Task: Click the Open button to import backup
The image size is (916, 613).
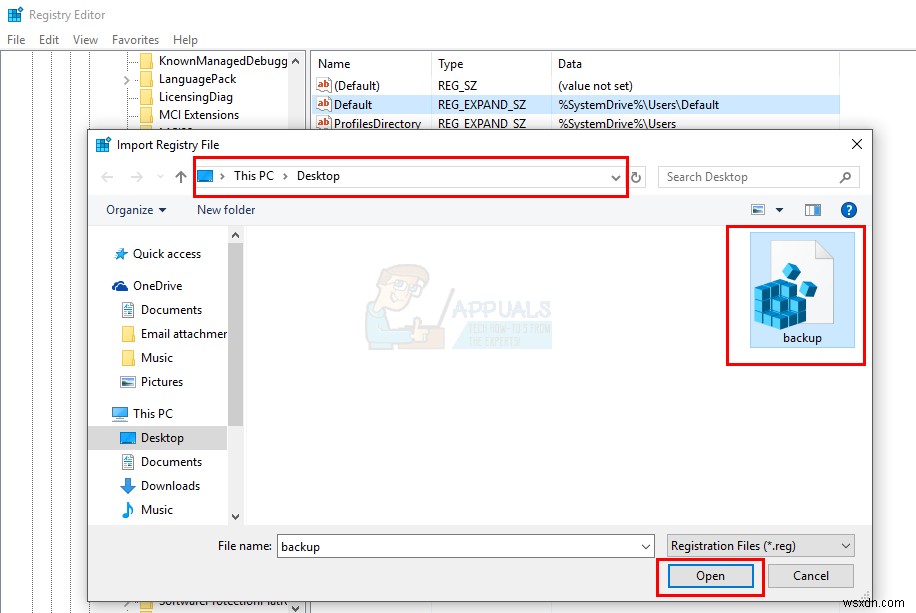Action: tap(710, 576)
